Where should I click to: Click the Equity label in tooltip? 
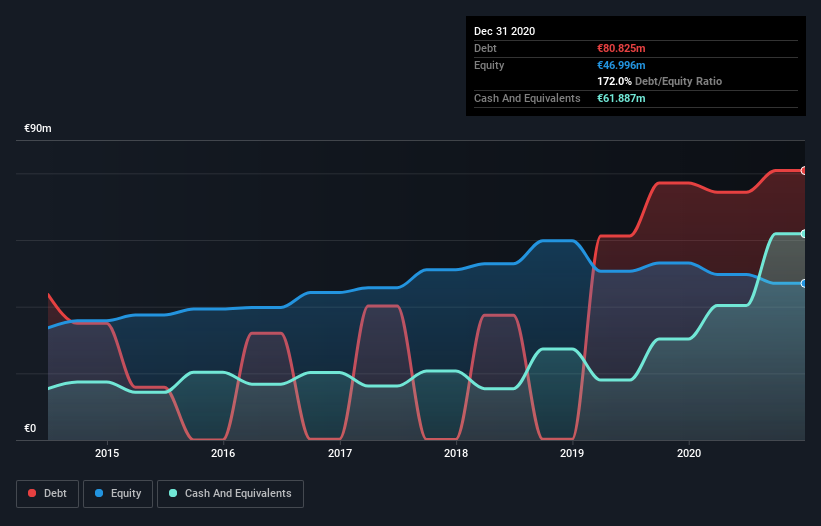coord(489,65)
